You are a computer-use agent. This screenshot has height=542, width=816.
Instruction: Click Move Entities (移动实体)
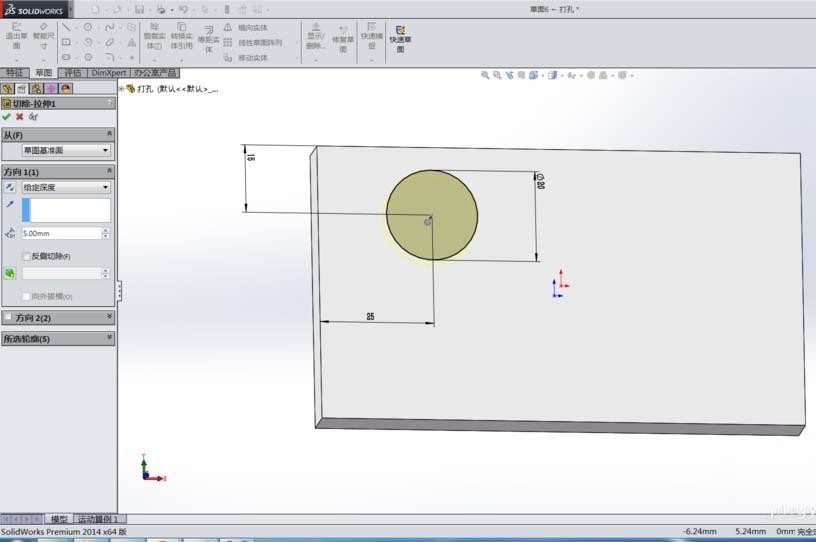point(246,57)
